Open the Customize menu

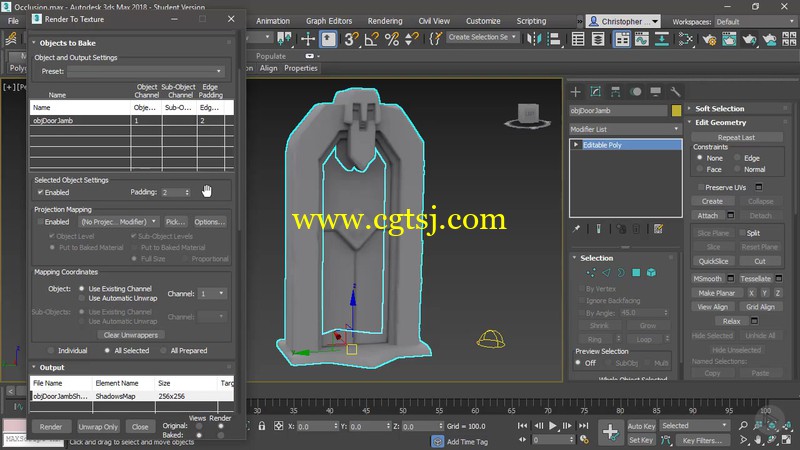[483, 21]
